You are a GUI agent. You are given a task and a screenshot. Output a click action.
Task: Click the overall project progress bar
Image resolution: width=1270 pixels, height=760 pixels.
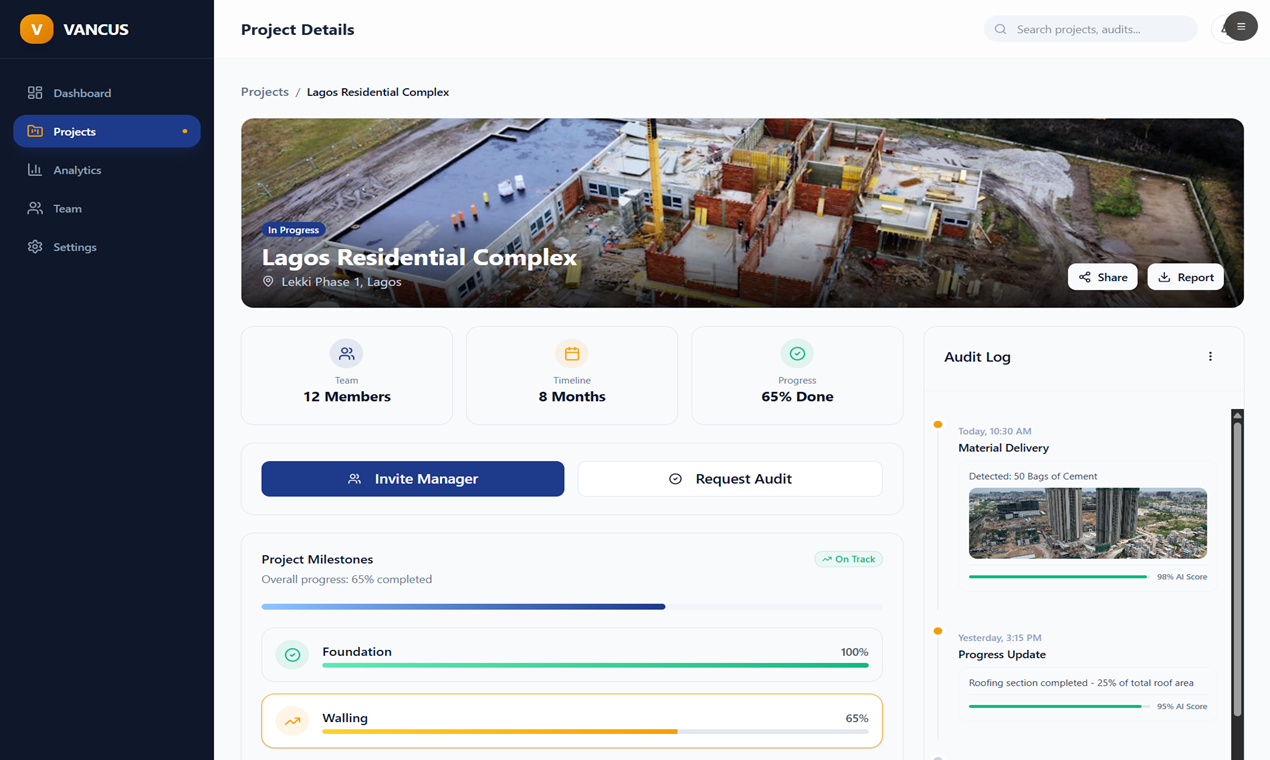coord(572,606)
